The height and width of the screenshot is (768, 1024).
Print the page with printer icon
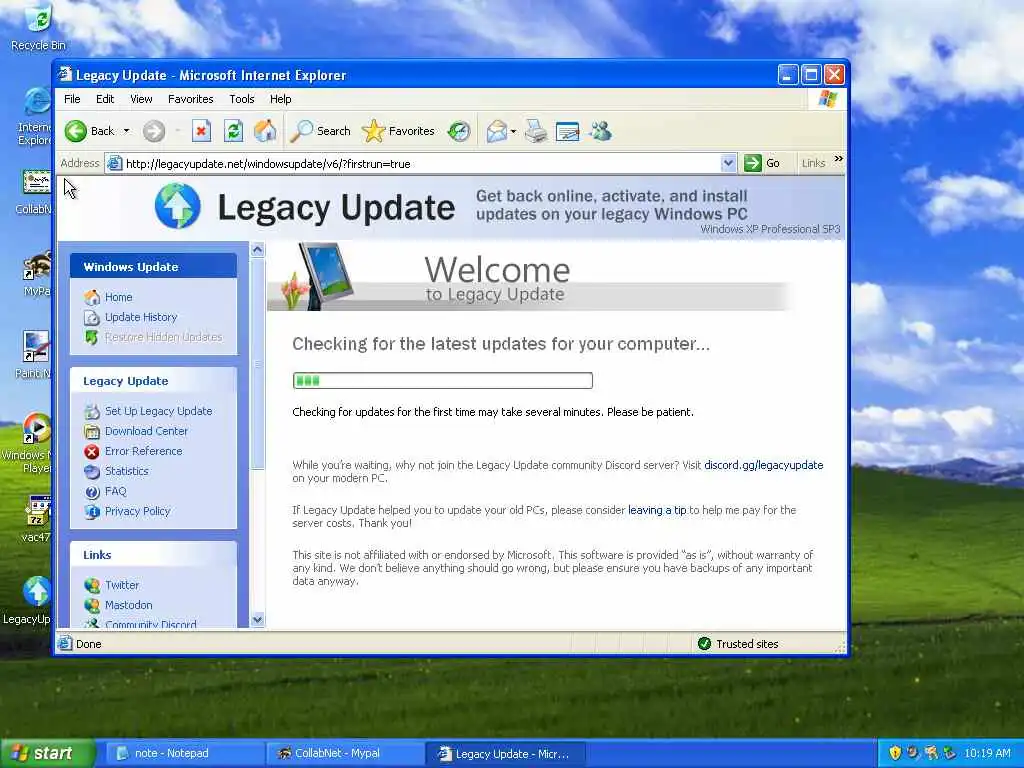(536, 131)
